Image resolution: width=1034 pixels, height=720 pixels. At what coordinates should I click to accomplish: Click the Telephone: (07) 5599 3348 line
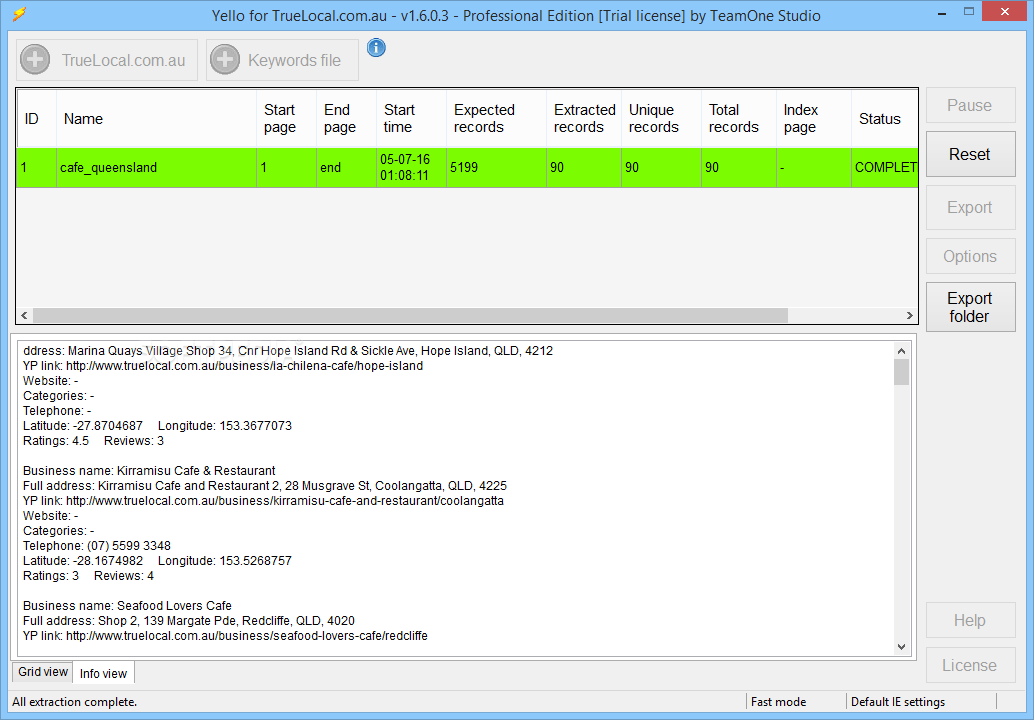[x=97, y=546]
